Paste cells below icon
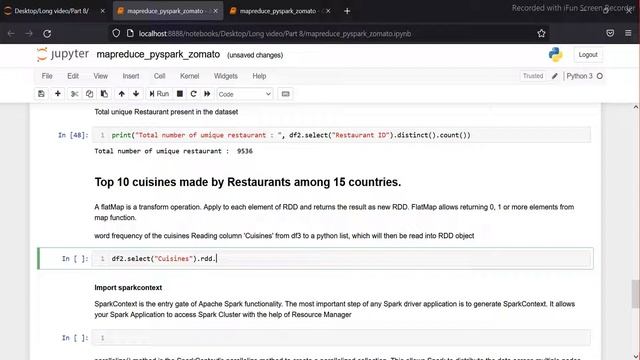This screenshot has height=360, width=640. 104,94
